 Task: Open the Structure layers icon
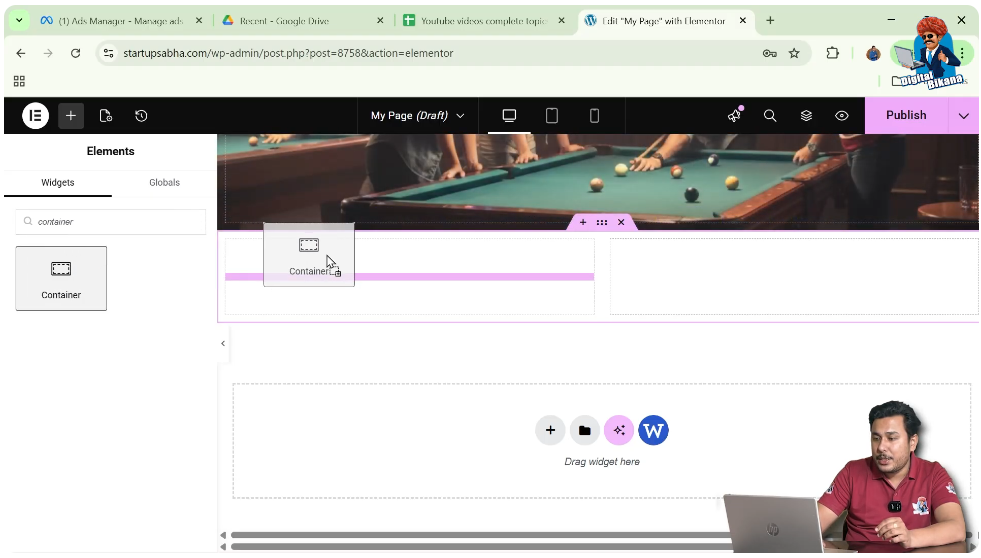pyautogui.click(x=806, y=116)
